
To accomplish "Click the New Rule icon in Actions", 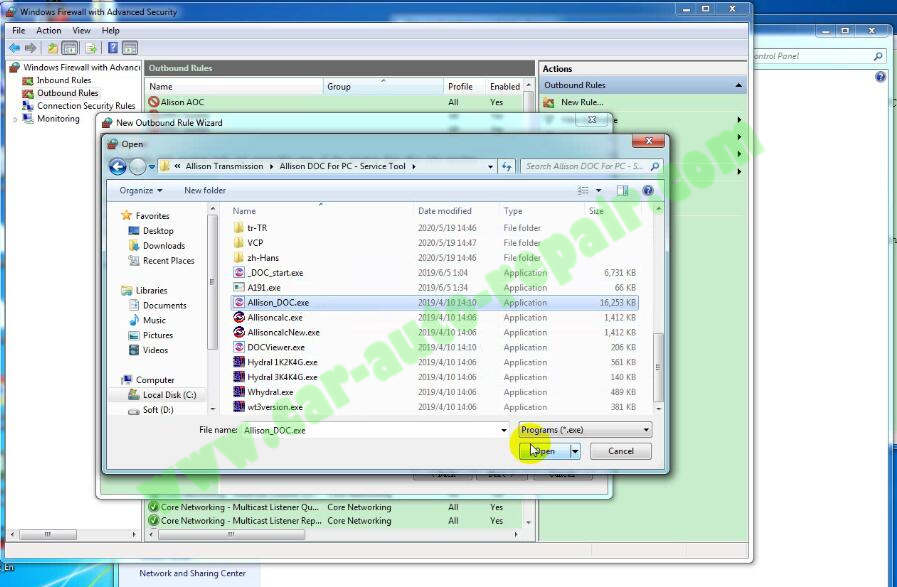I will [x=549, y=102].
